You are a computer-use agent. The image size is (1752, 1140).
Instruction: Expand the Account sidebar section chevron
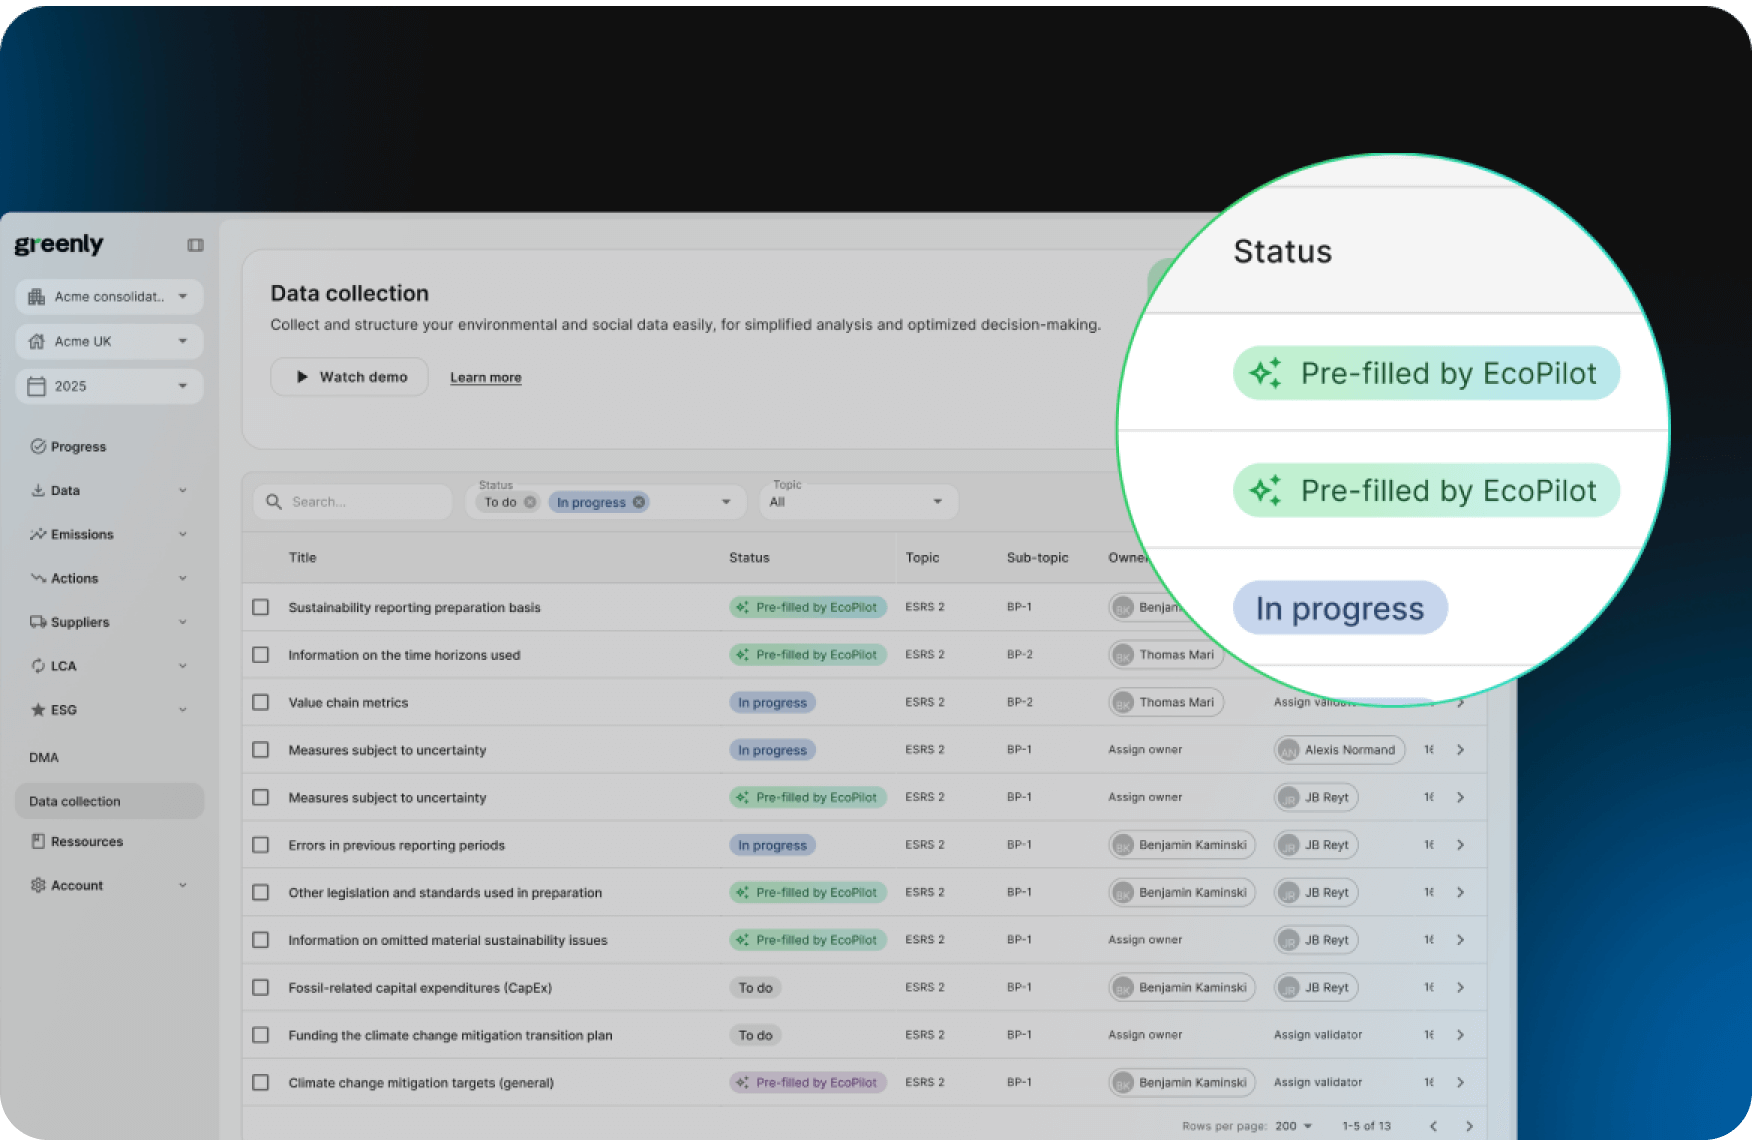[x=183, y=885]
